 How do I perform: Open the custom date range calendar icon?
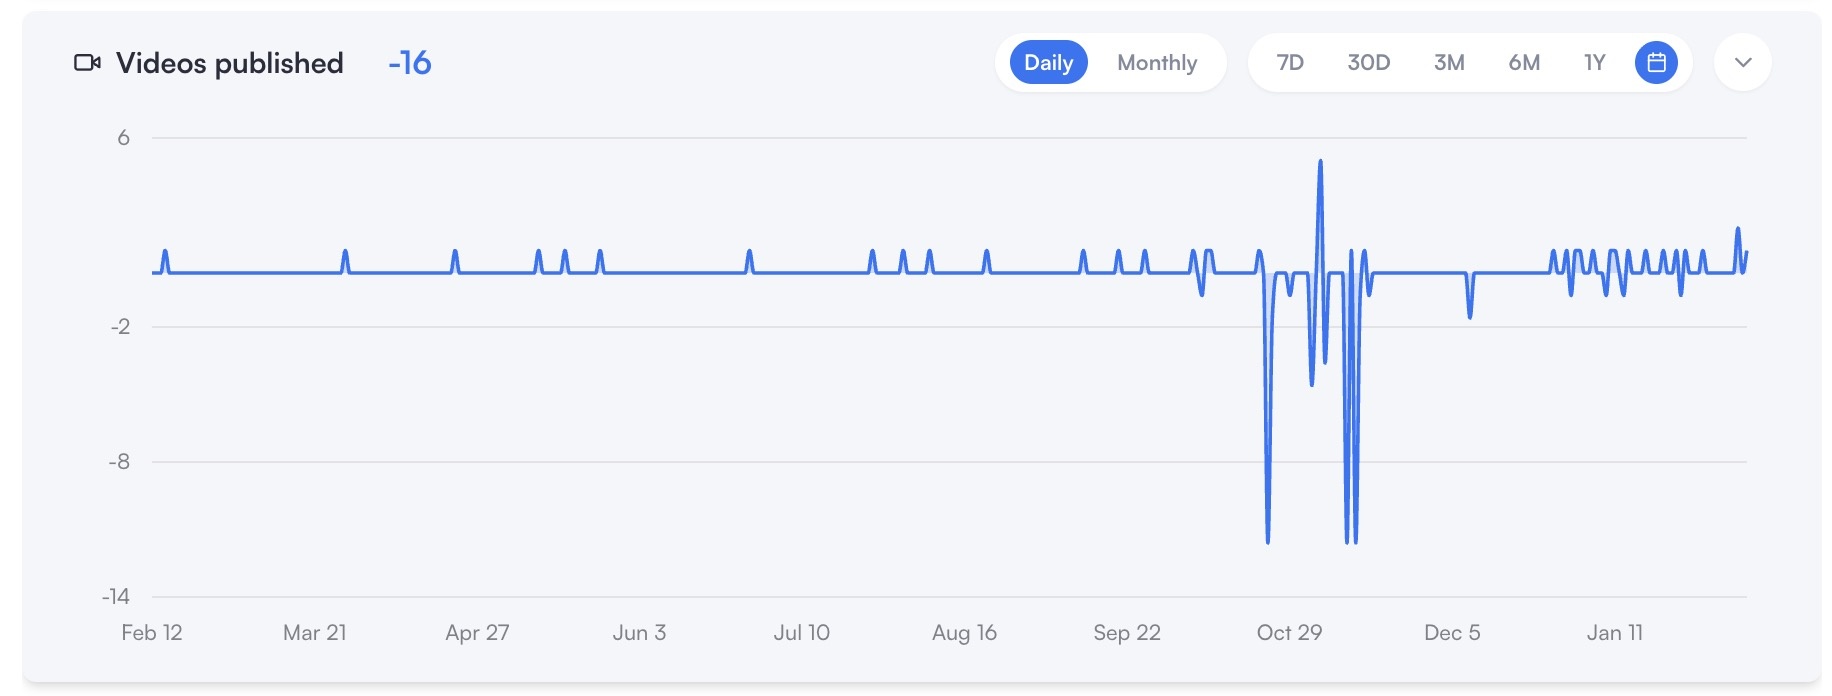(x=1656, y=63)
